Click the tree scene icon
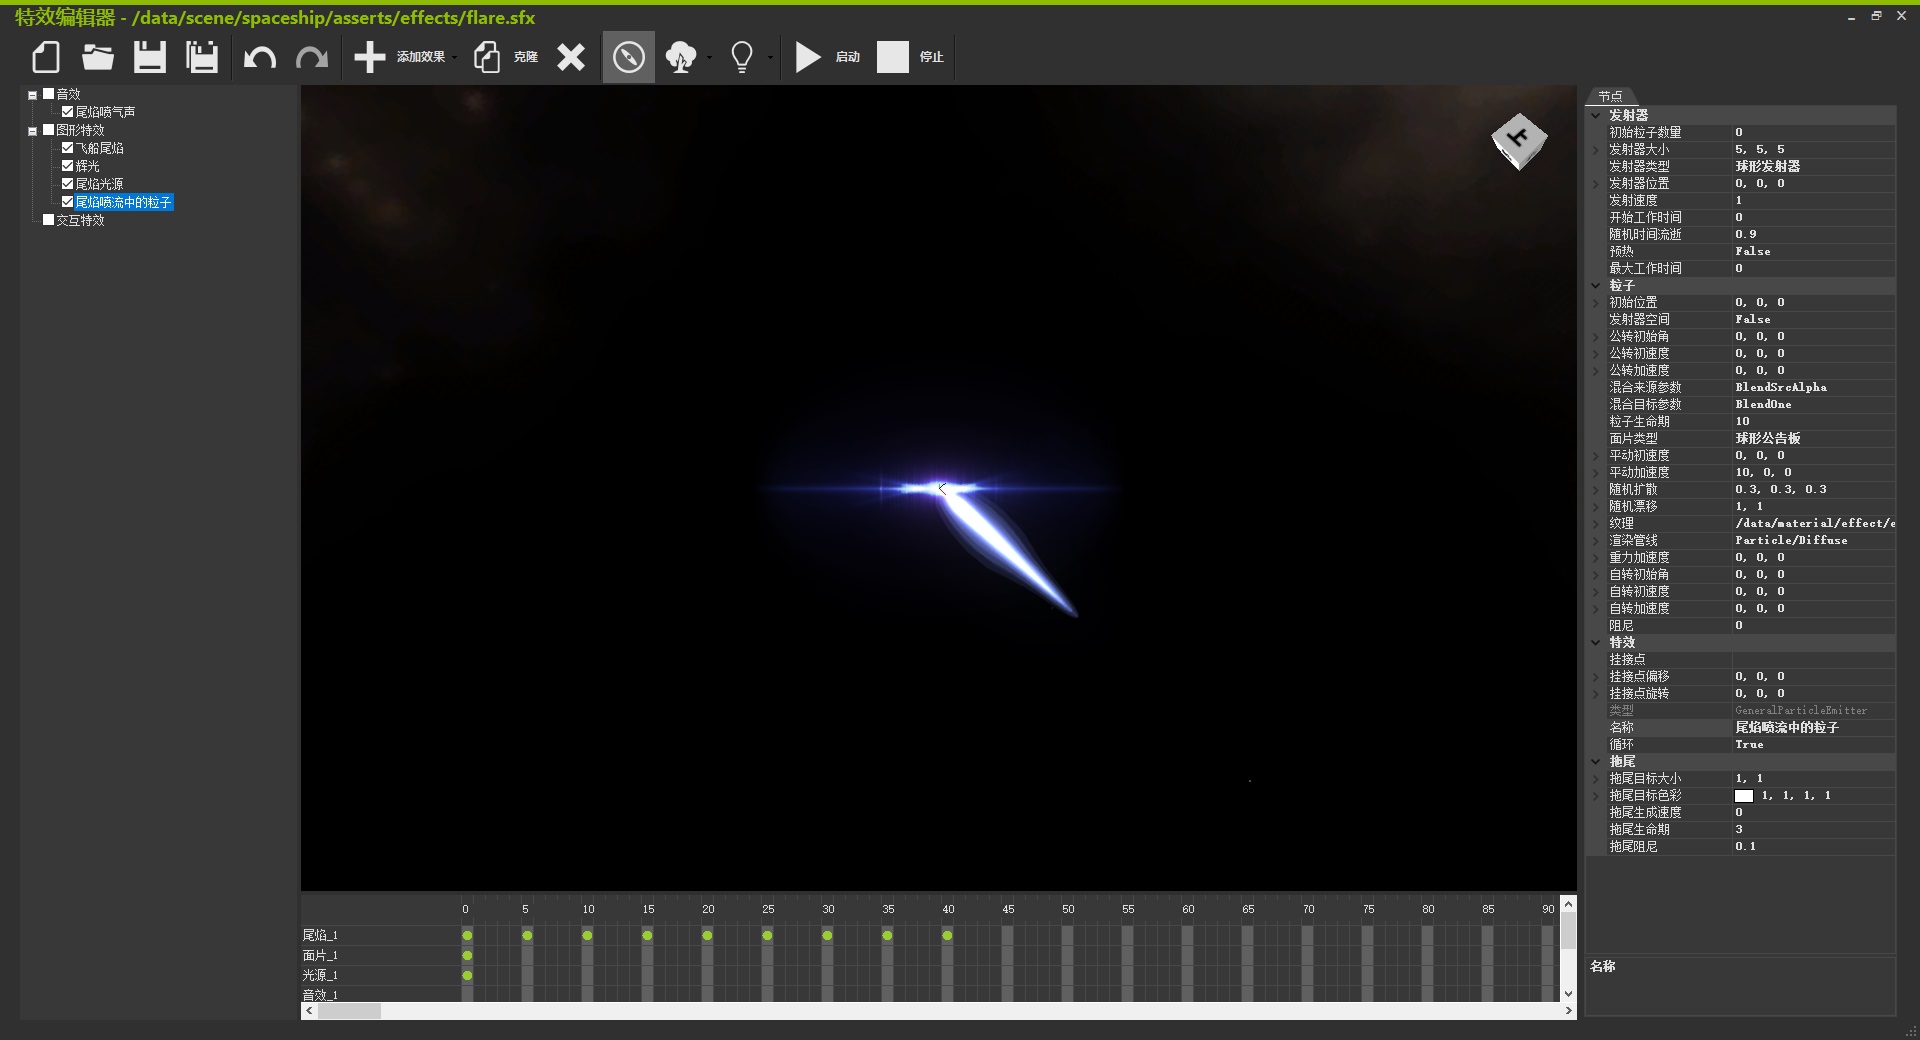 681,57
